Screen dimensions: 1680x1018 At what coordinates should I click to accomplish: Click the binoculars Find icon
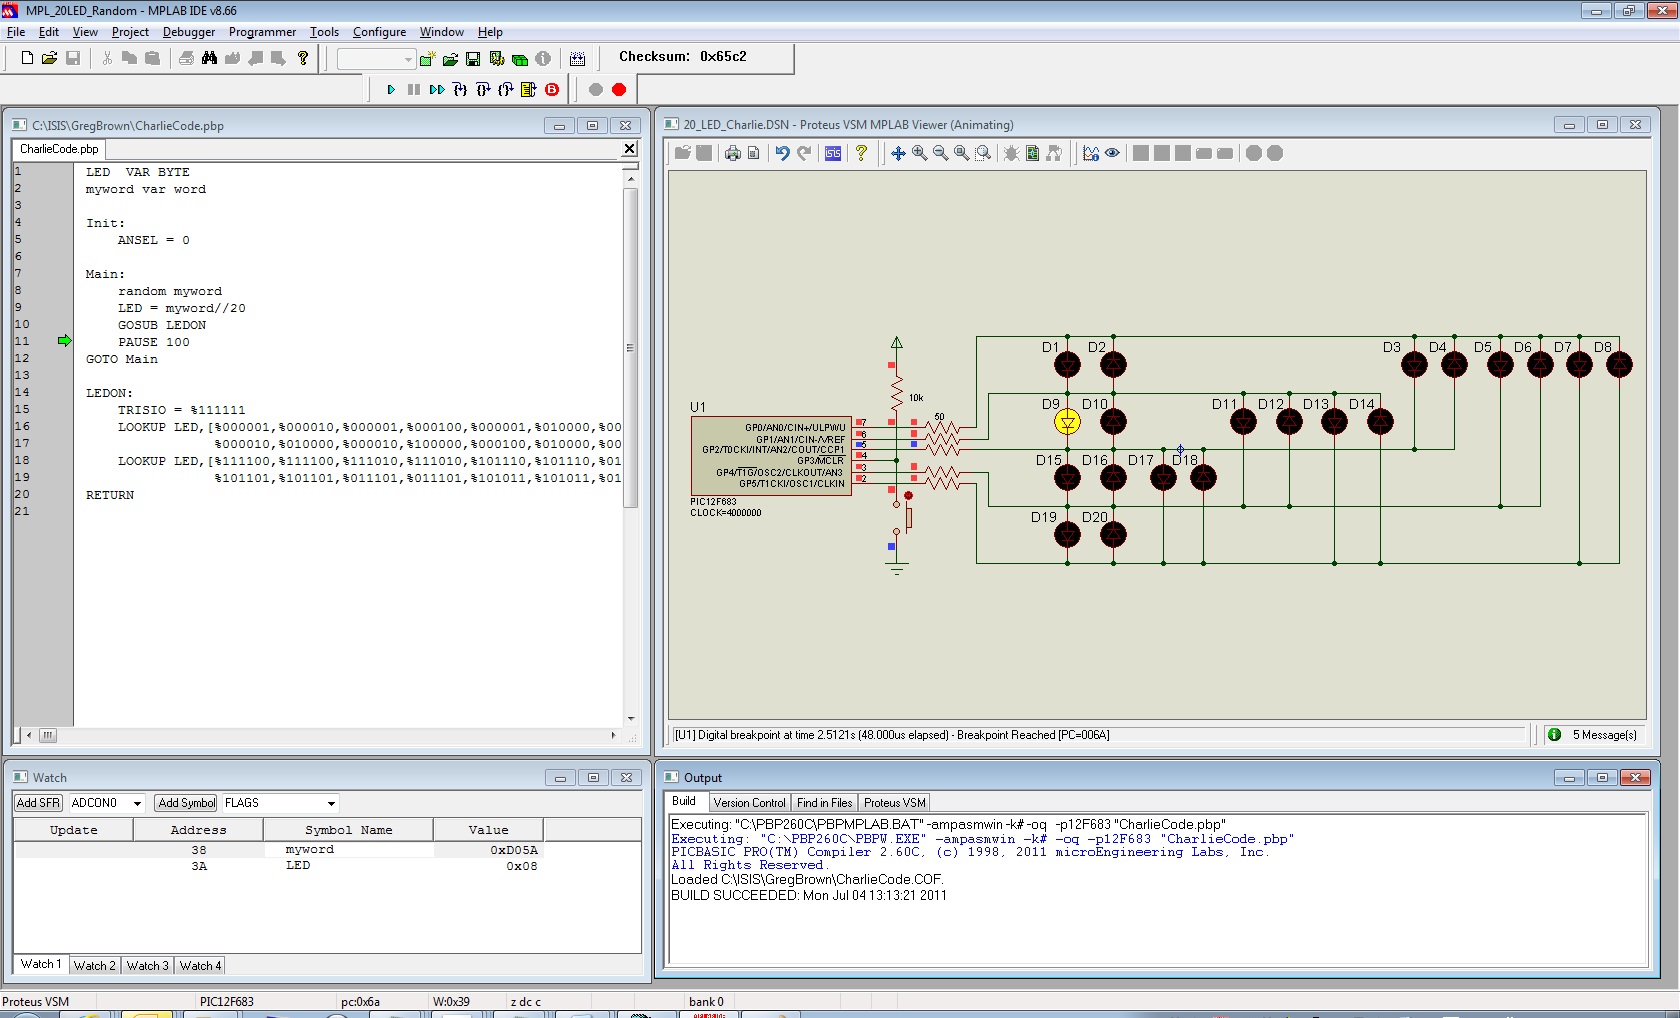[x=209, y=58]
